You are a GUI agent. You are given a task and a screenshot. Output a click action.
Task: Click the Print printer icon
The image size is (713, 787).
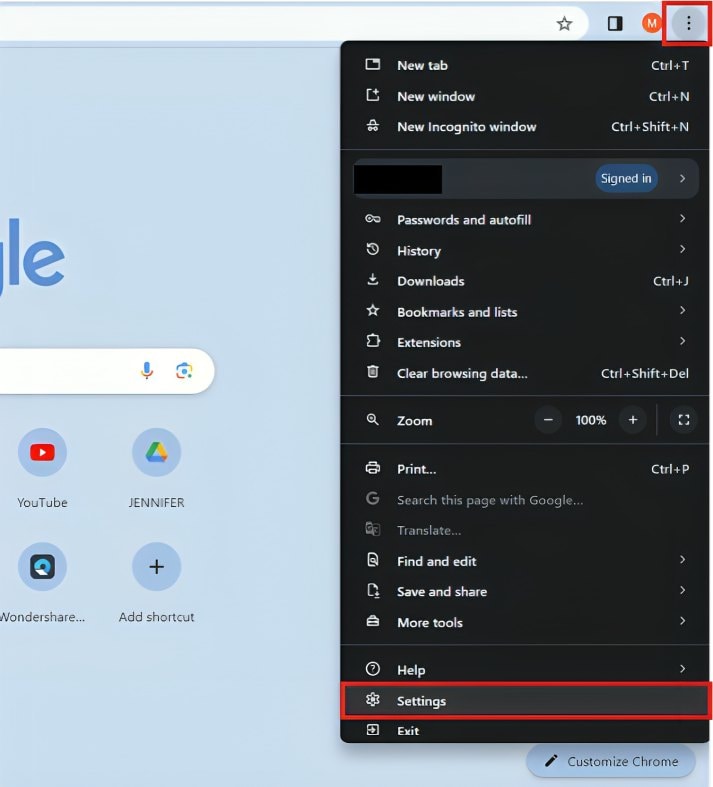373,468
